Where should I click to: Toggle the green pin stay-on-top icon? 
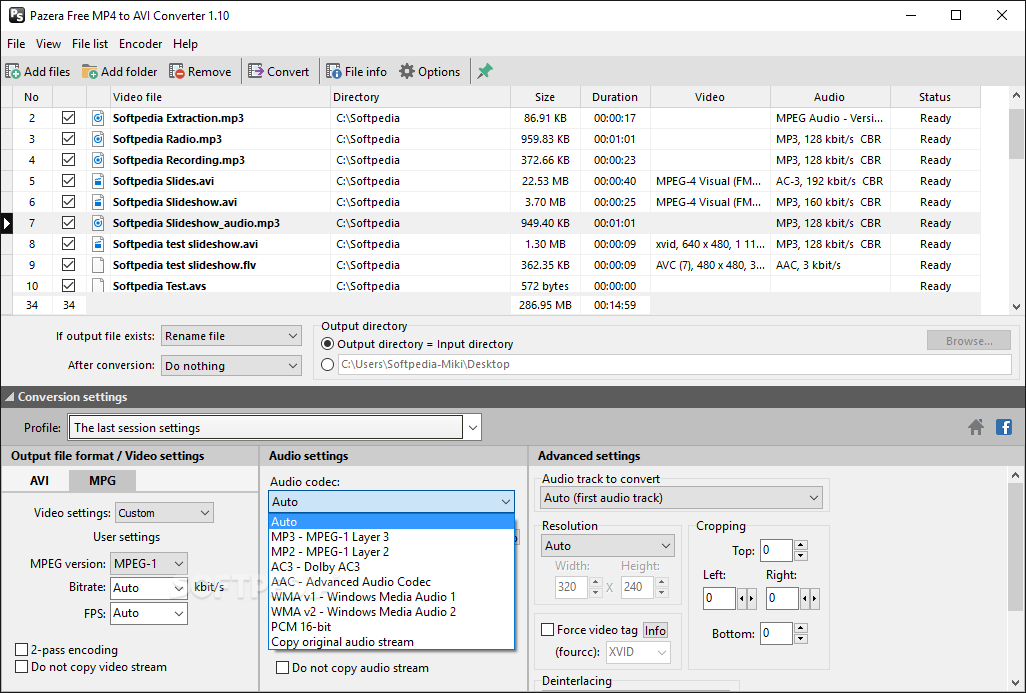pyautogui.click(x=485, y=71)
